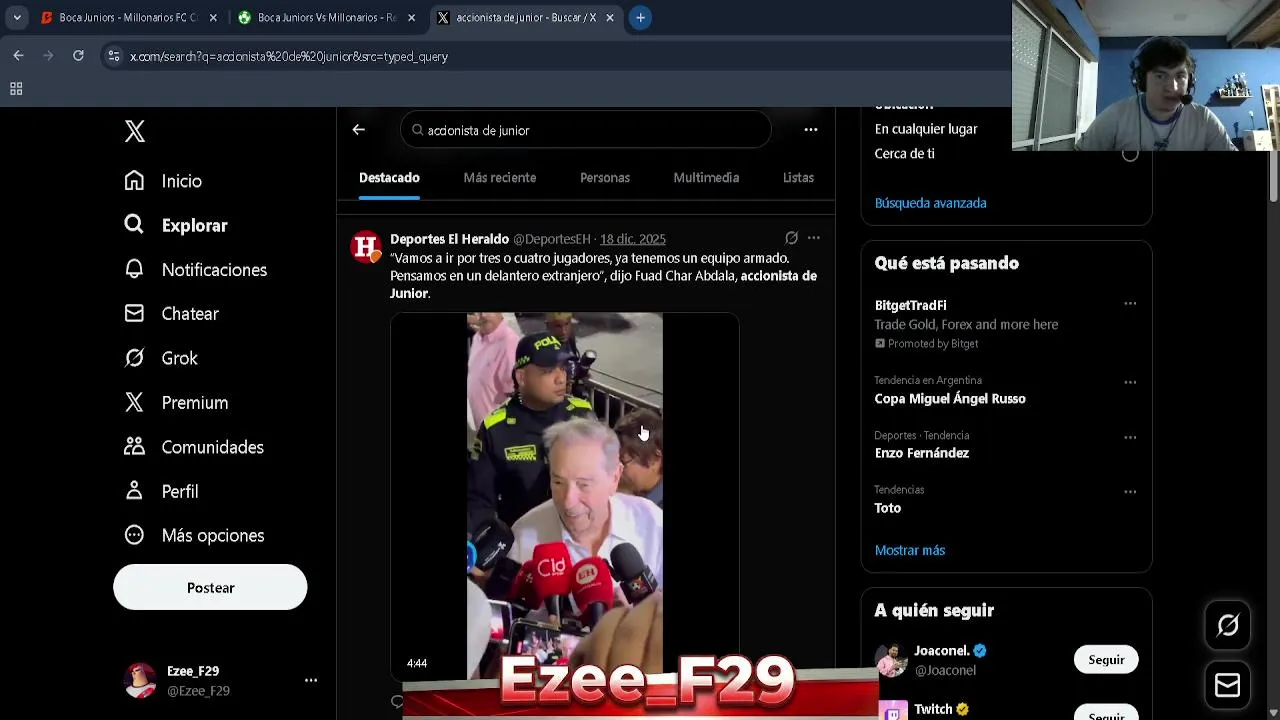Click the A quién seguir heading

[934, 610]
